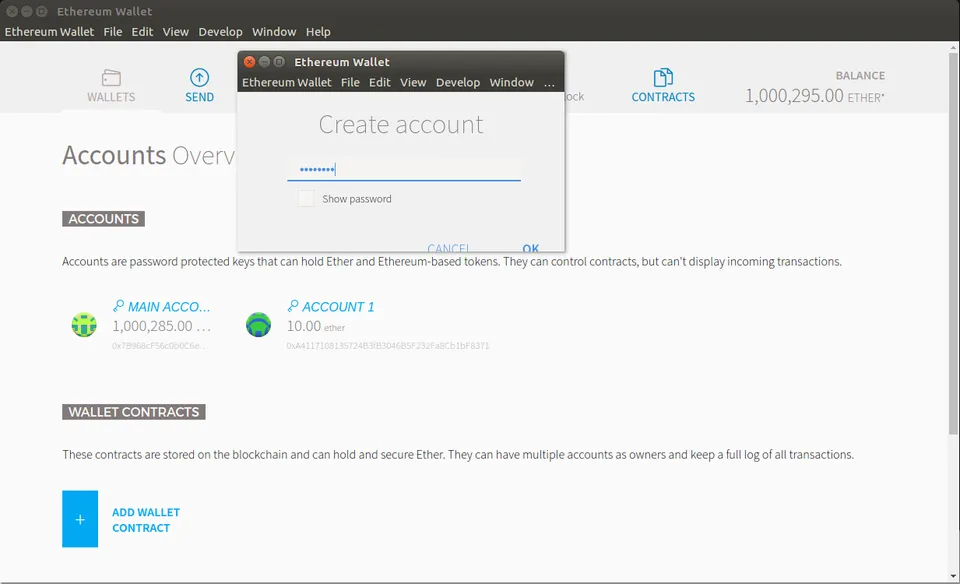This screenshot has height=584, width=960.
Task: Open the MAIN ACCO... account link
Action: 169,307
